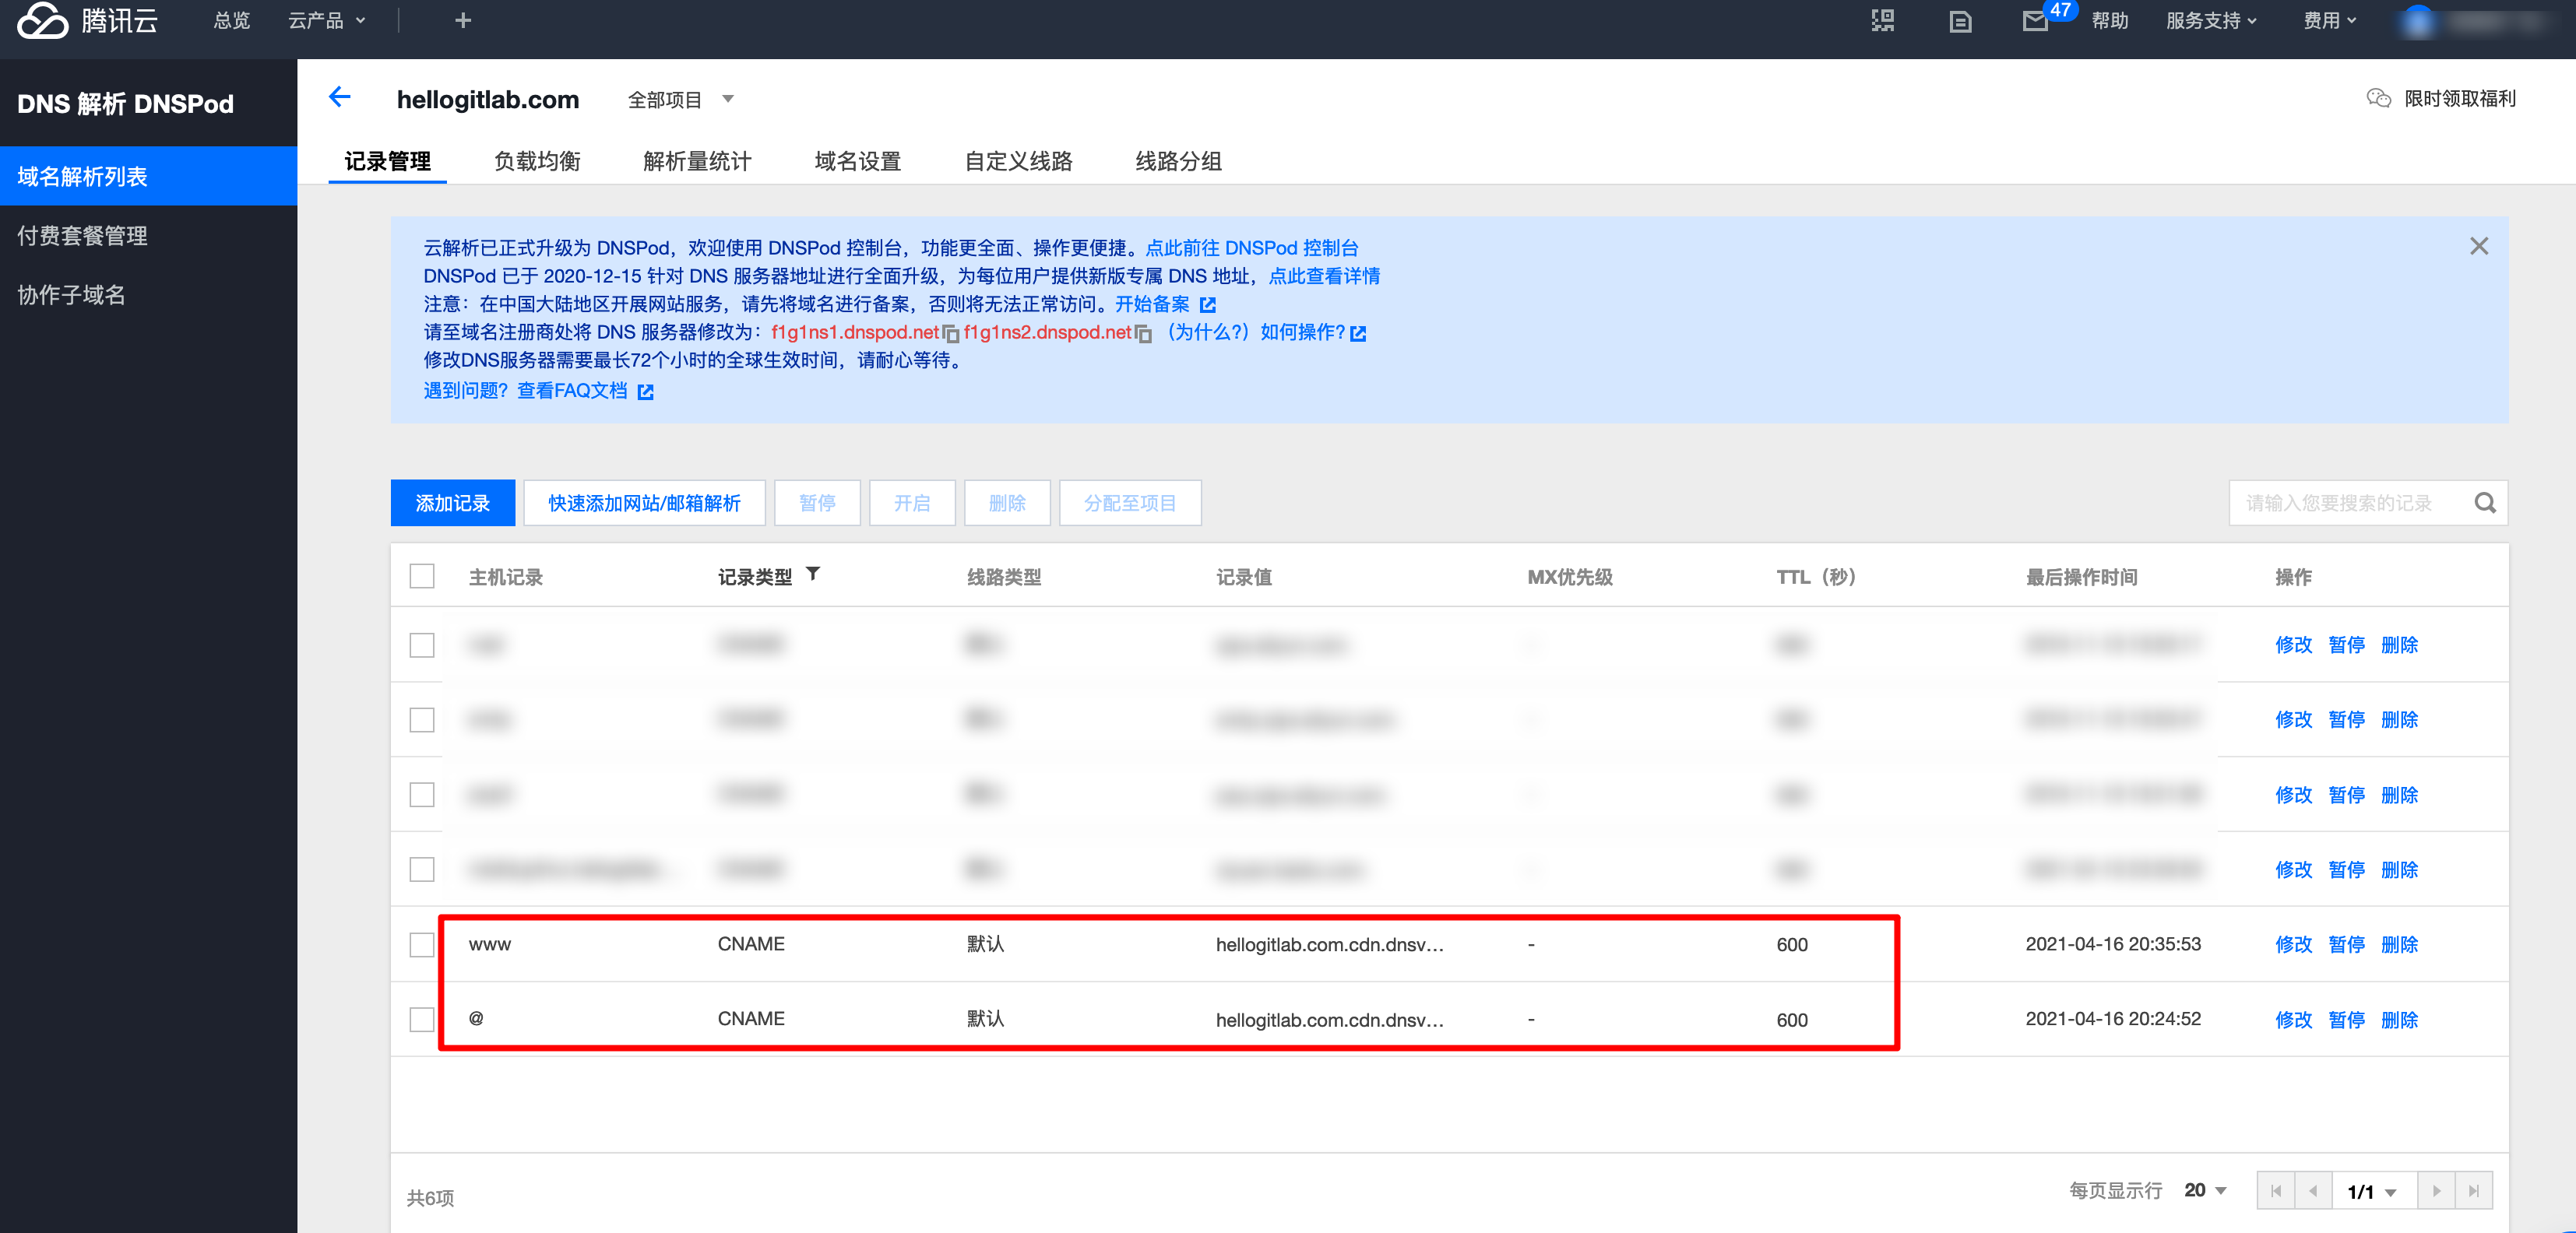Image resolution: width=2576 pixels, height=1233 pixels.
Task: Go back using the blue arrow
Action: pyautogui.click(x=340, y=97)
